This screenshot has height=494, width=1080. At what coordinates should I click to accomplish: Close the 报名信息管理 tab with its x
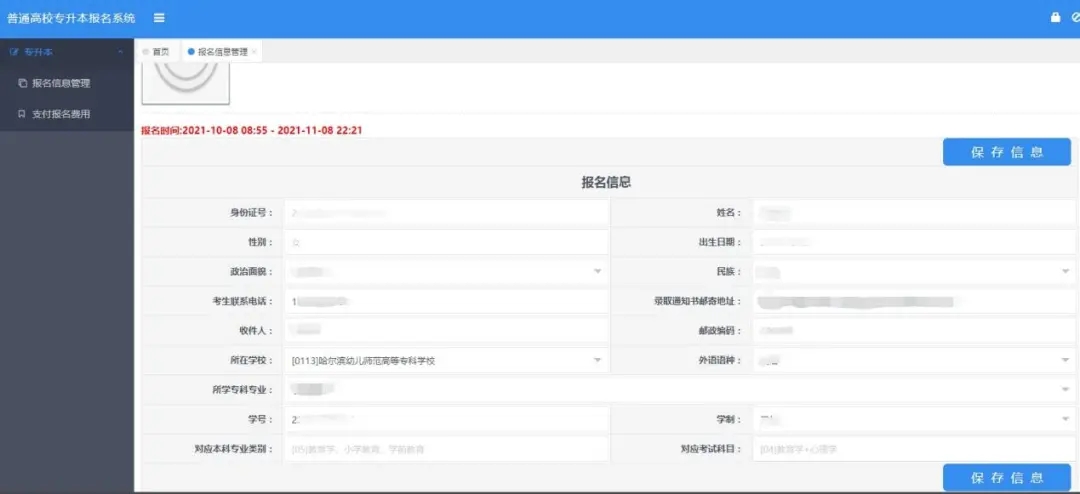[254, 52]
